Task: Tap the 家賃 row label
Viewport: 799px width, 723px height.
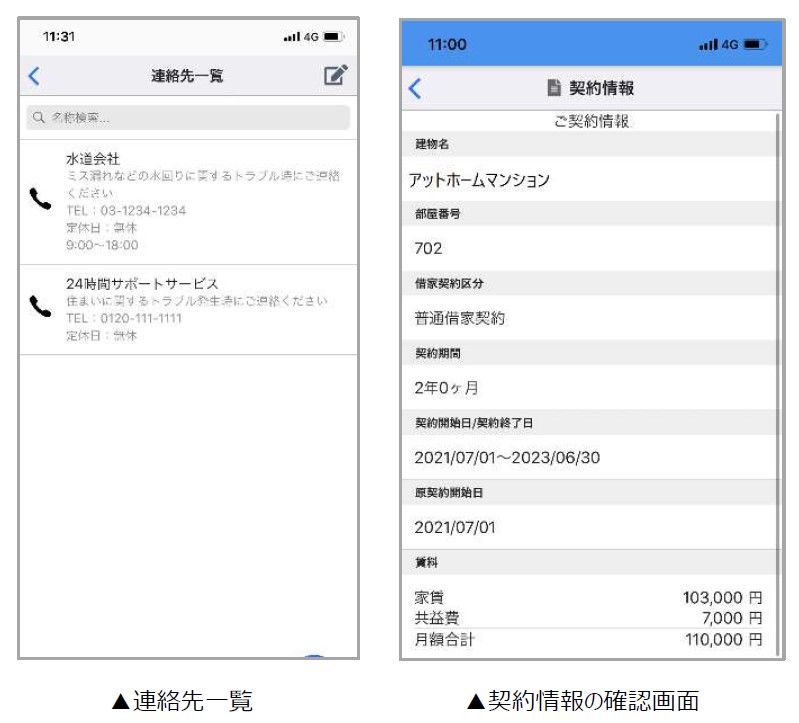Action: click(429, 597)
